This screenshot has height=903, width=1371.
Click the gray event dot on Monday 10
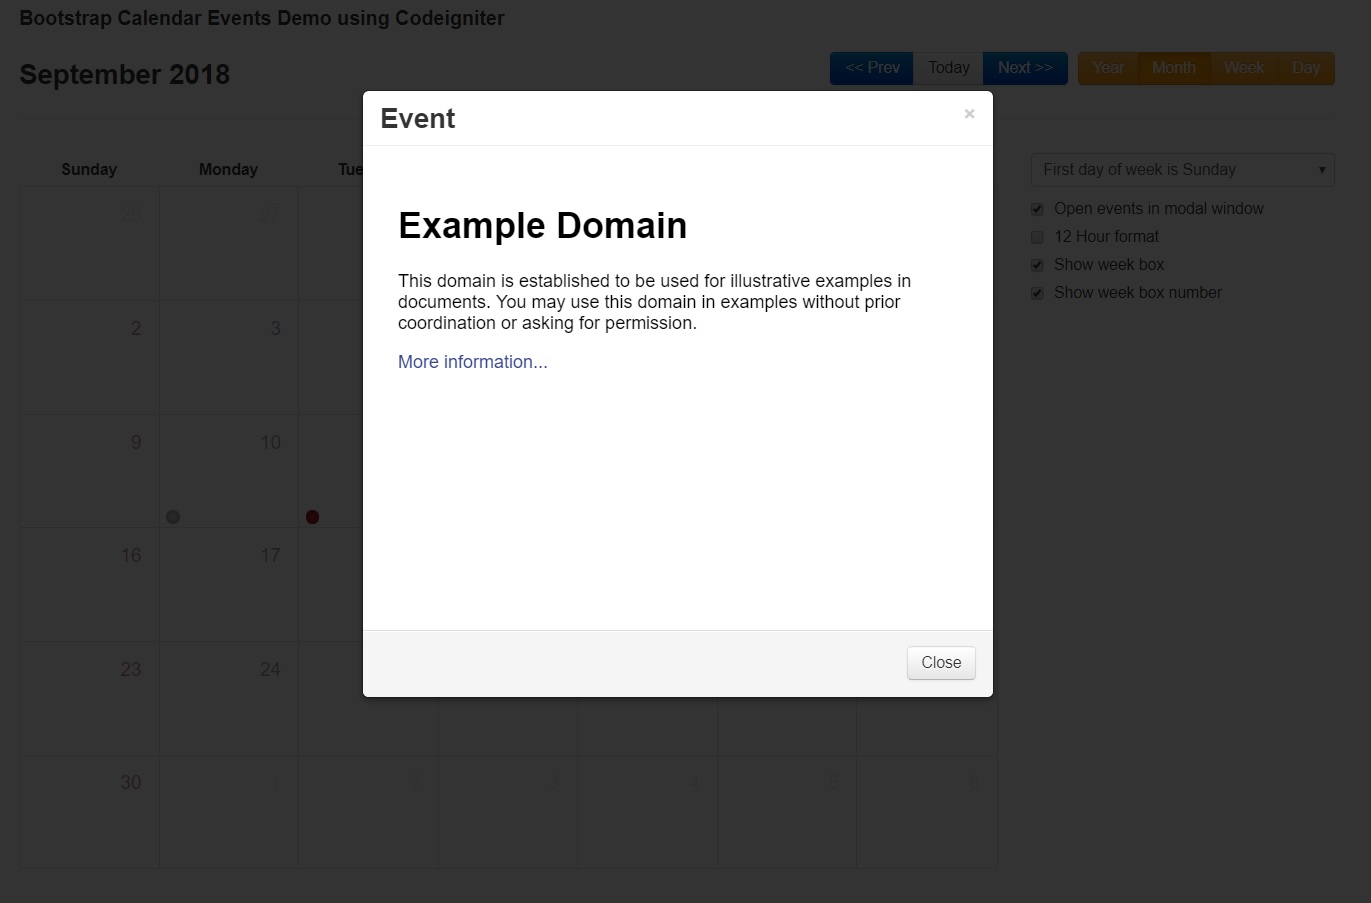(173, 517)
